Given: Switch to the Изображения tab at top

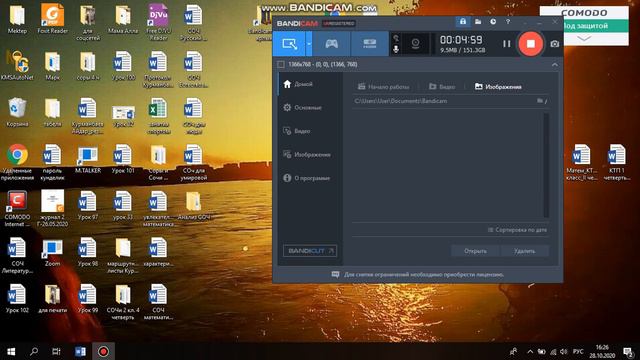Looking at the screenshot, I should tap(498, 87).
